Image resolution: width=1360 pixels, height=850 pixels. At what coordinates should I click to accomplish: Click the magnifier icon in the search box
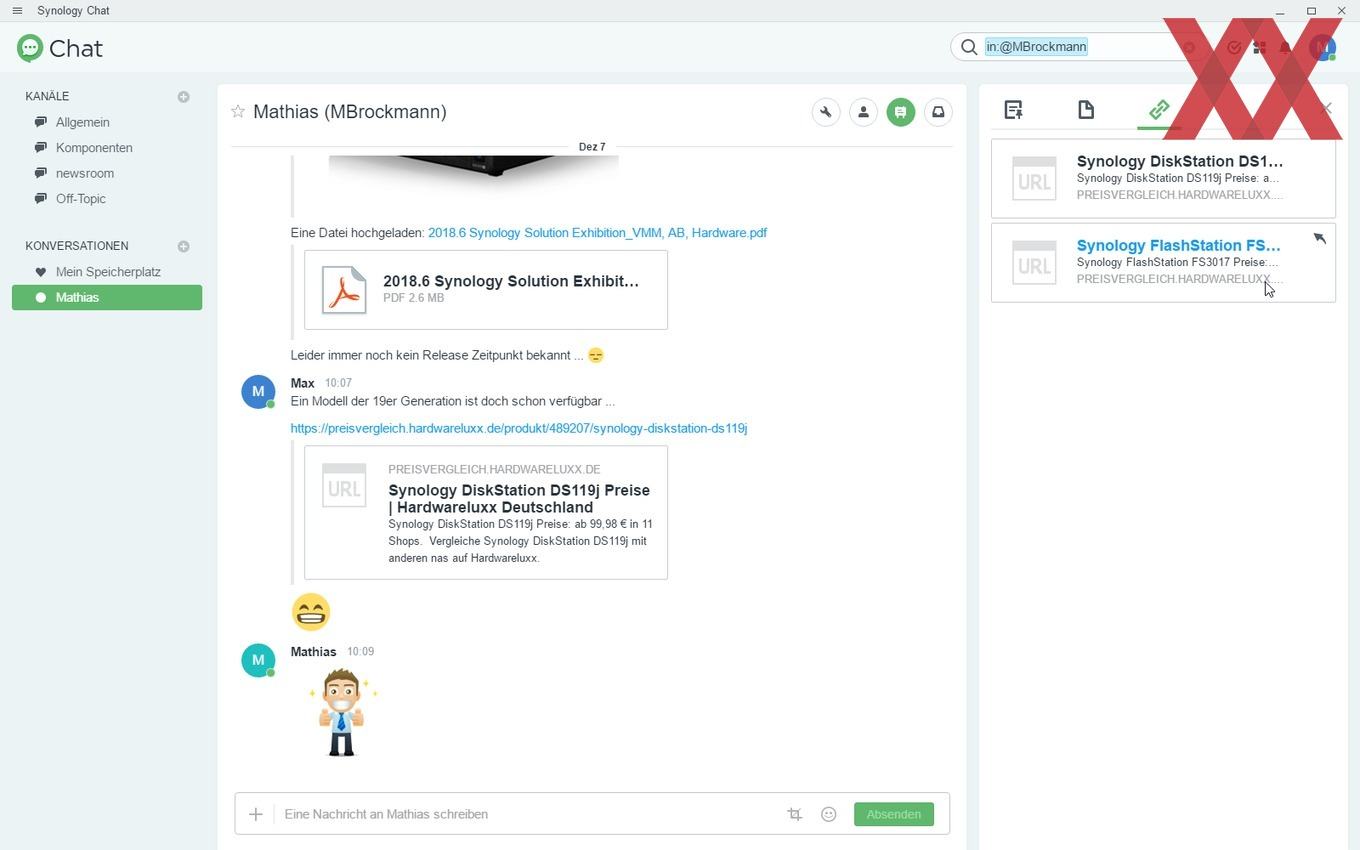[x=969, y=47]
